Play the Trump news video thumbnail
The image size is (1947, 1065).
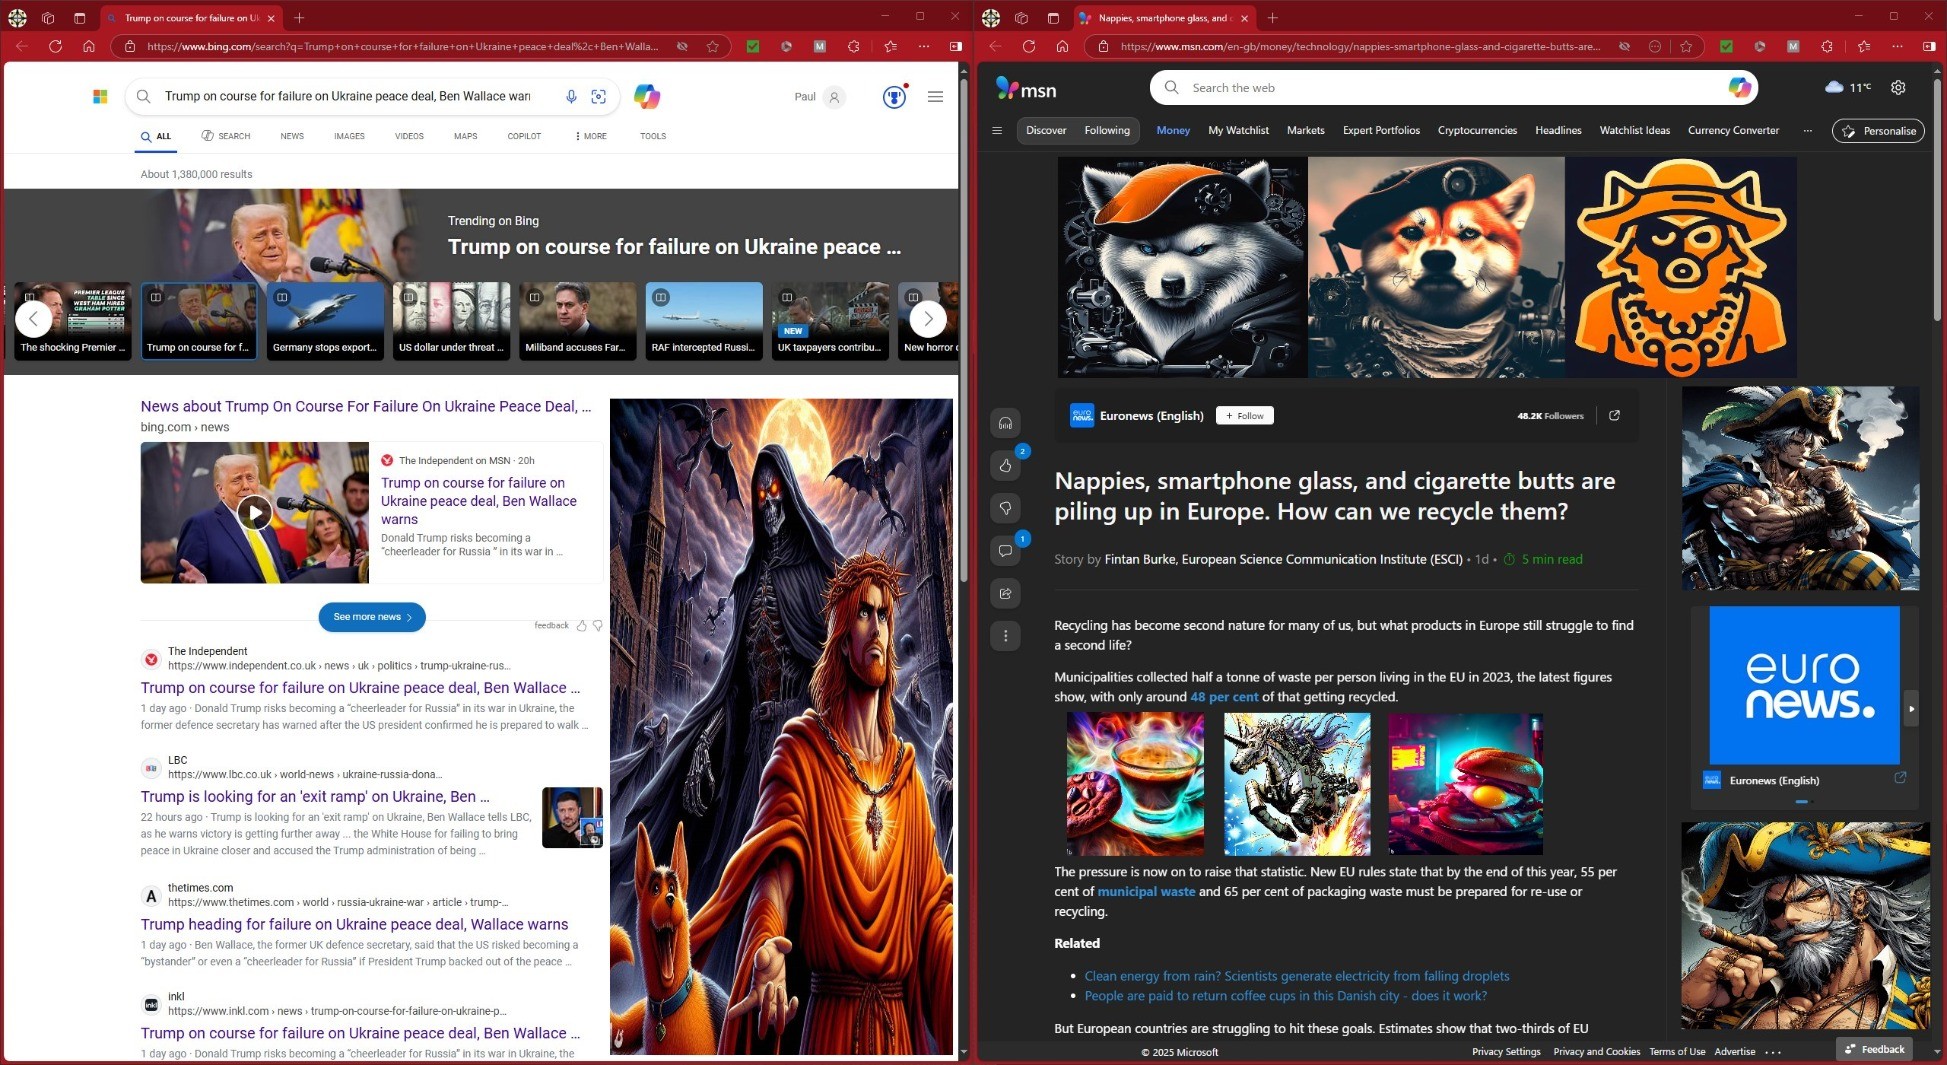[x=255, y=513]
